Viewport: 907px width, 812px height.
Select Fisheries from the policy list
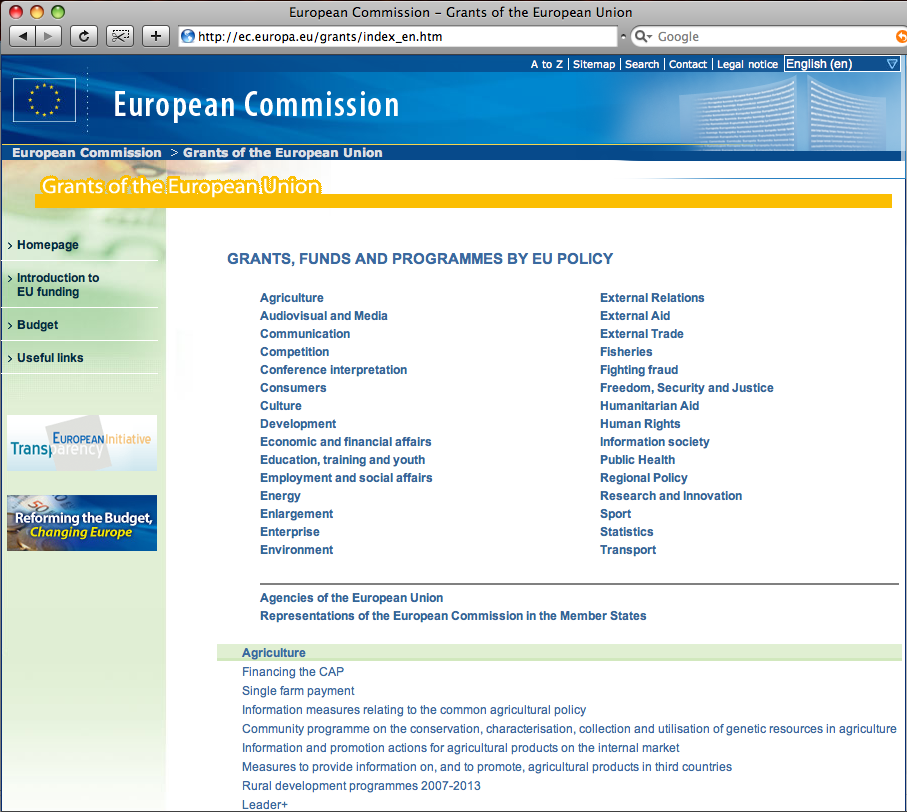coord(626,351)
